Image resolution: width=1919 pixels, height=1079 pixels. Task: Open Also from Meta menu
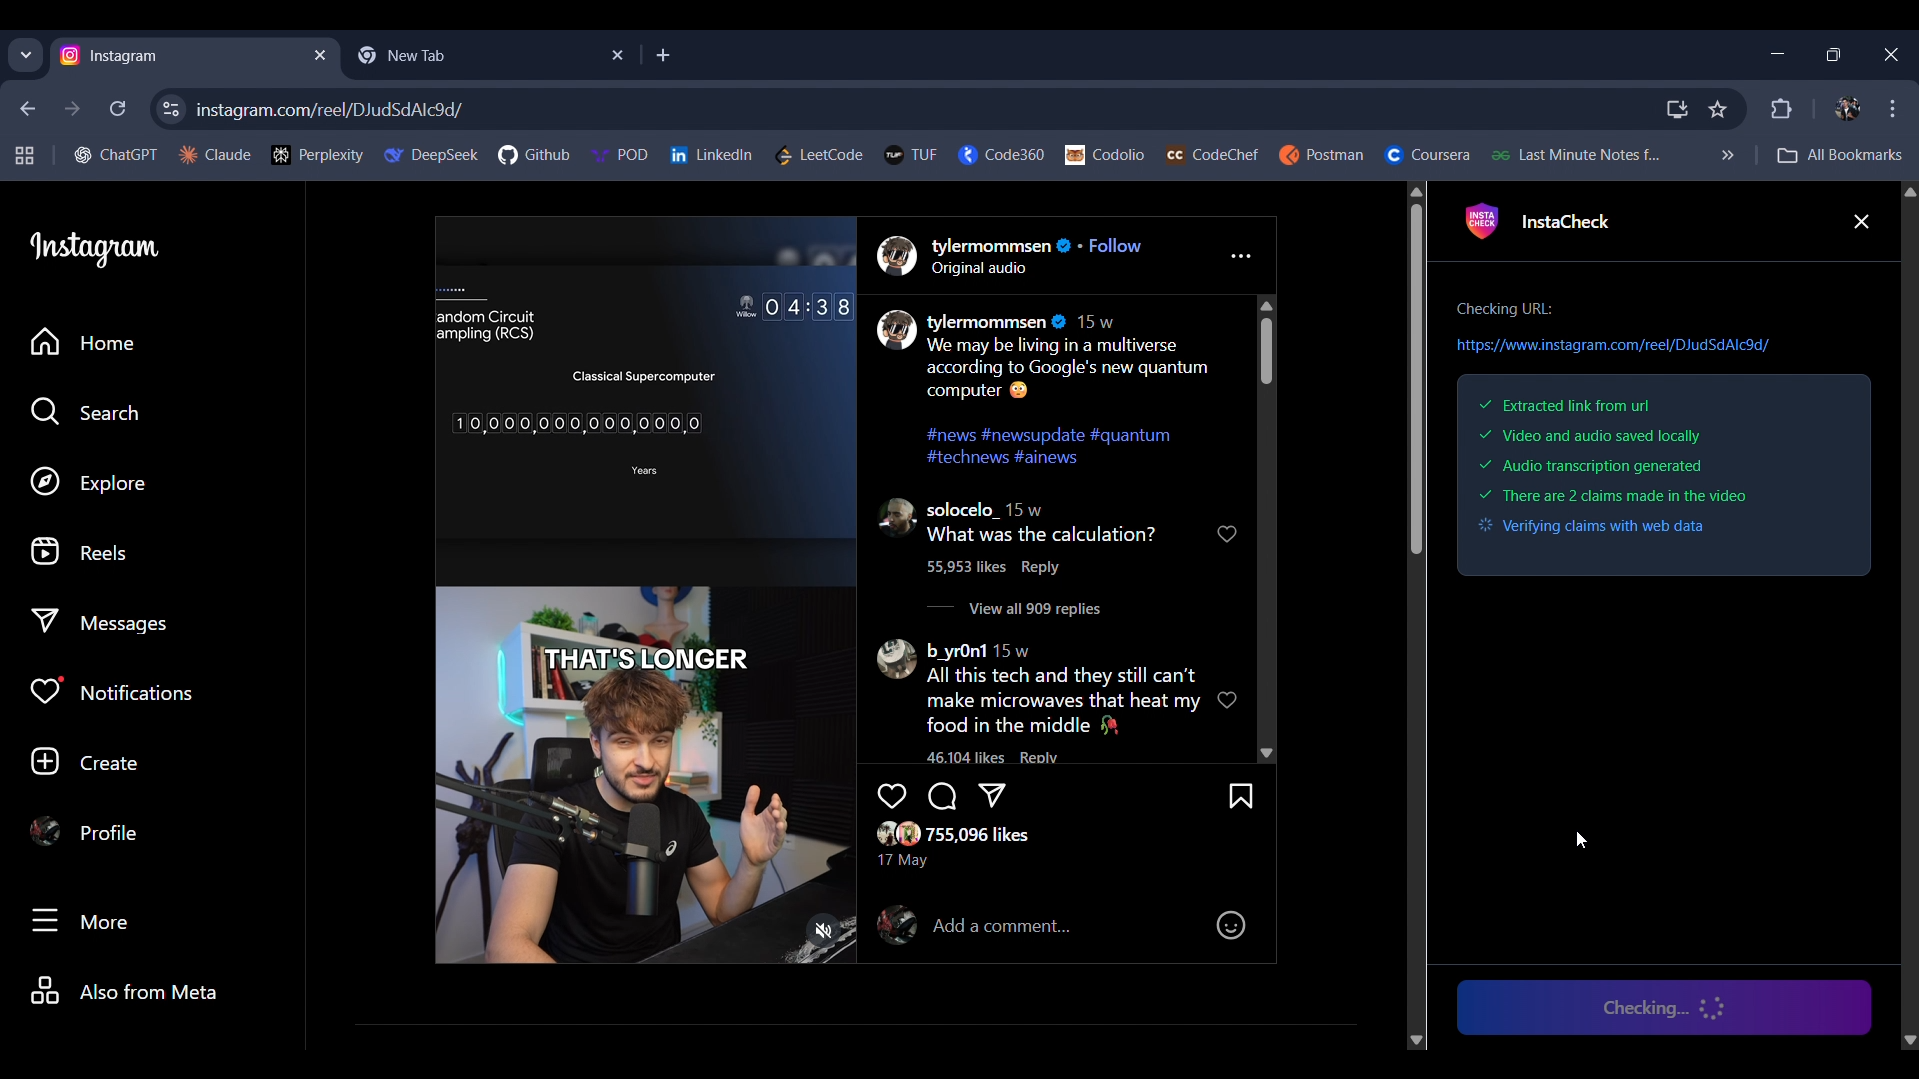(123, 992)
